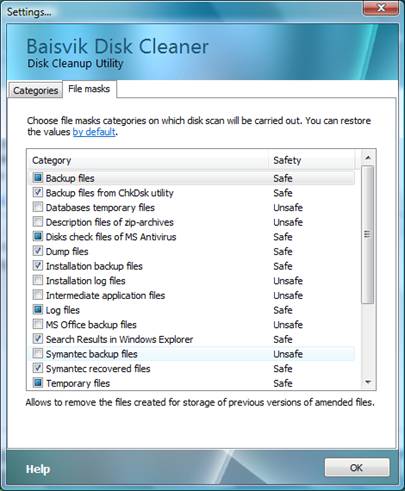Click 'Safe' value for Dump files row
405x491 pixels.
click(x=283, y=251)
